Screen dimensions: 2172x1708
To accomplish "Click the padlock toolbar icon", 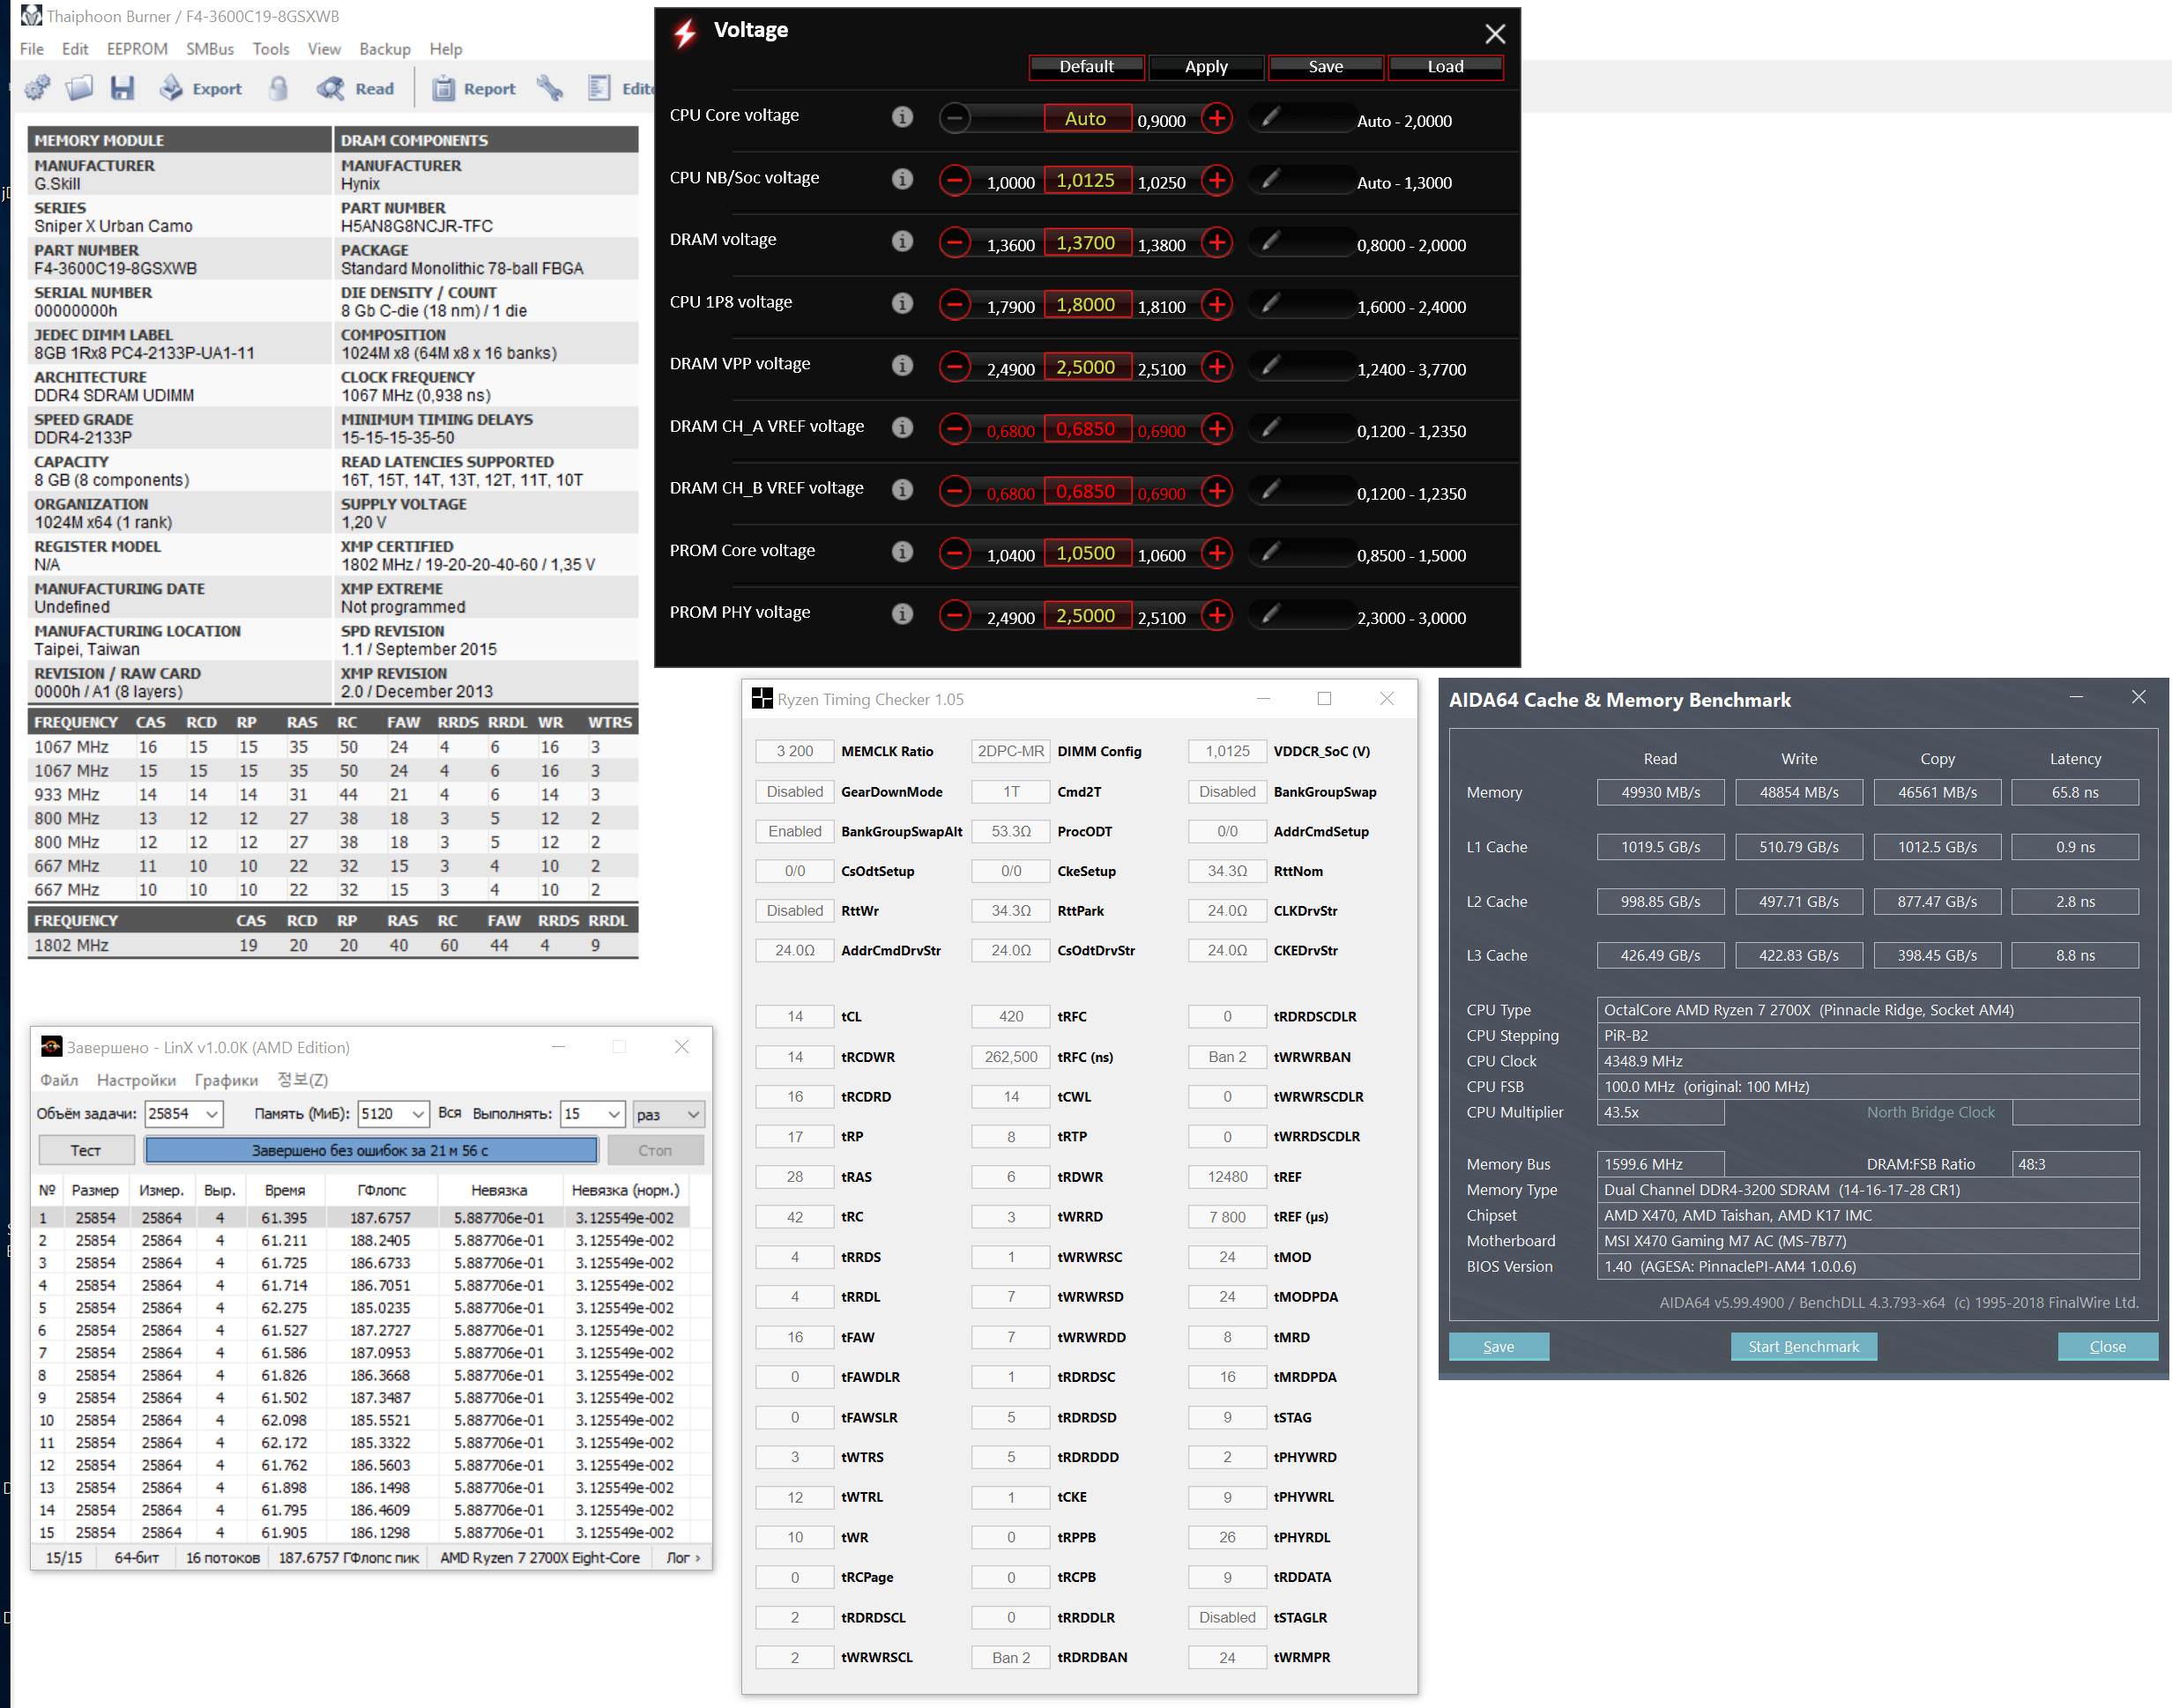I will (x=278, y=88).
